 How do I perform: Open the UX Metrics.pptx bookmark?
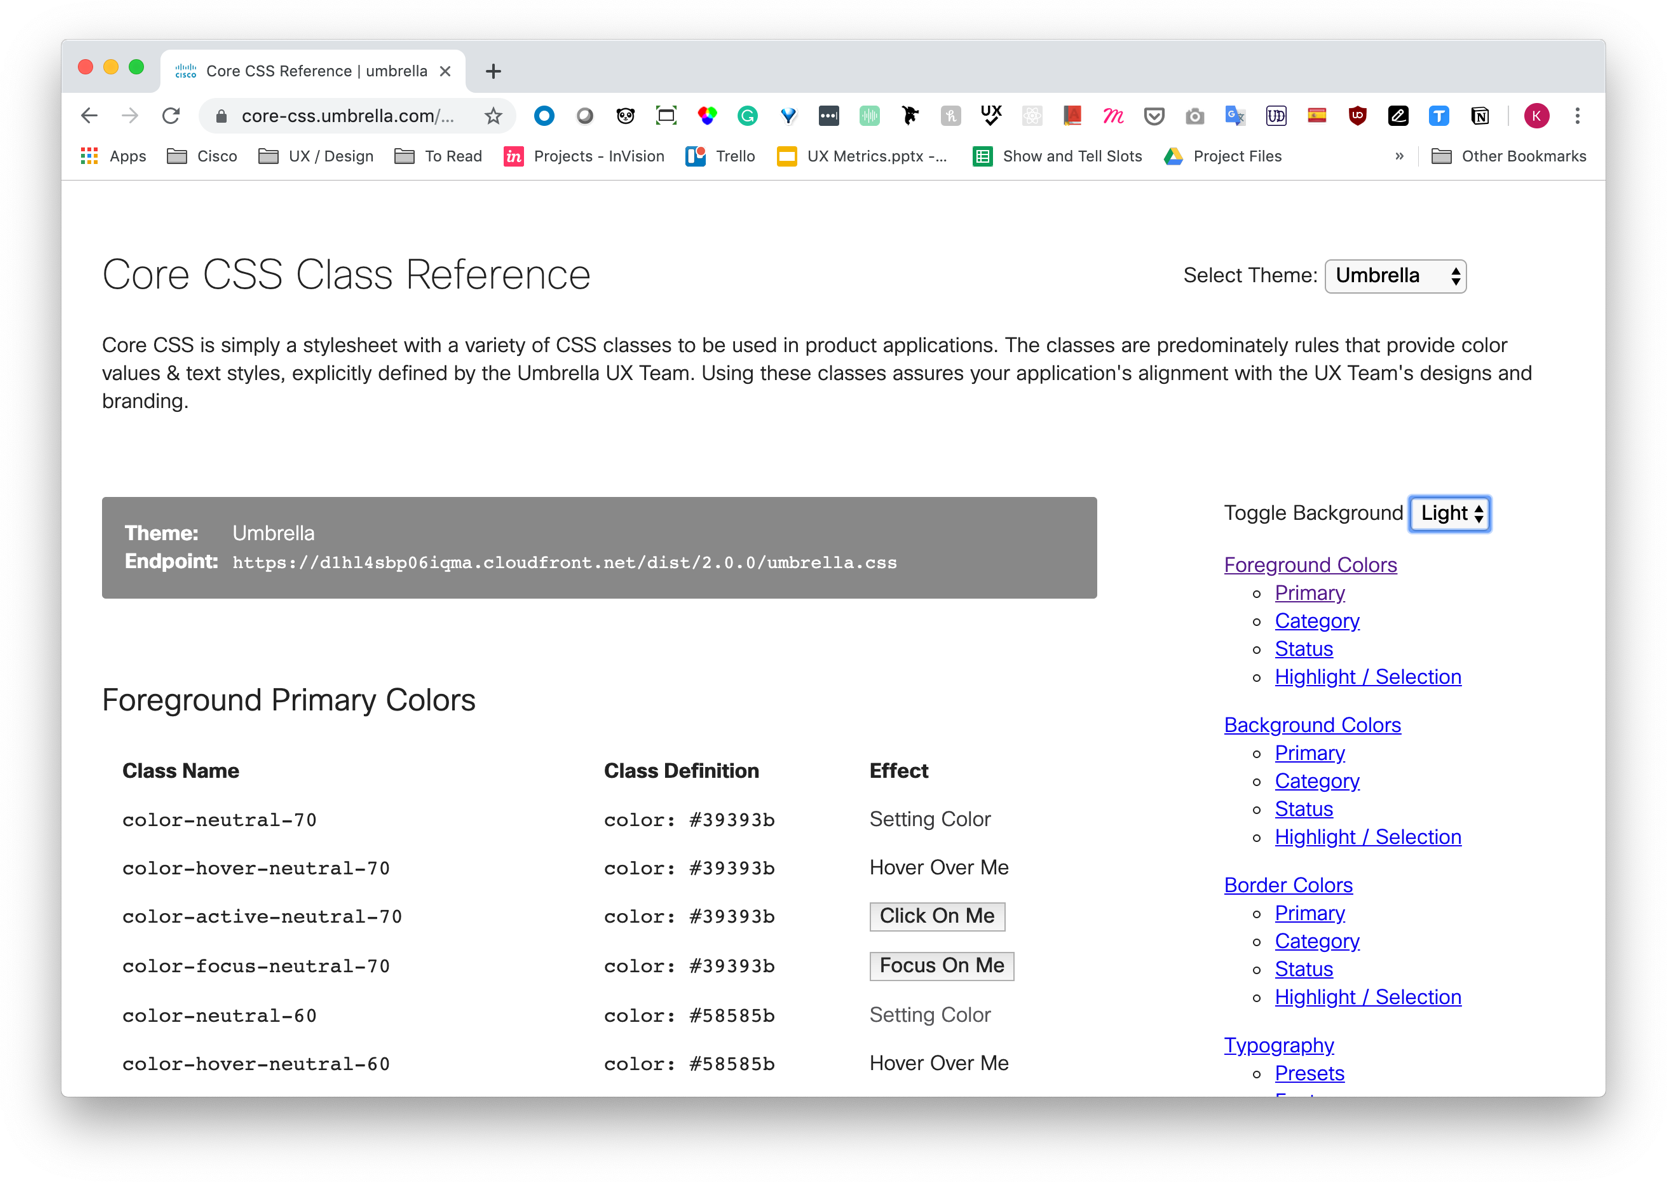pyautogui.click(x=862, y=156)
